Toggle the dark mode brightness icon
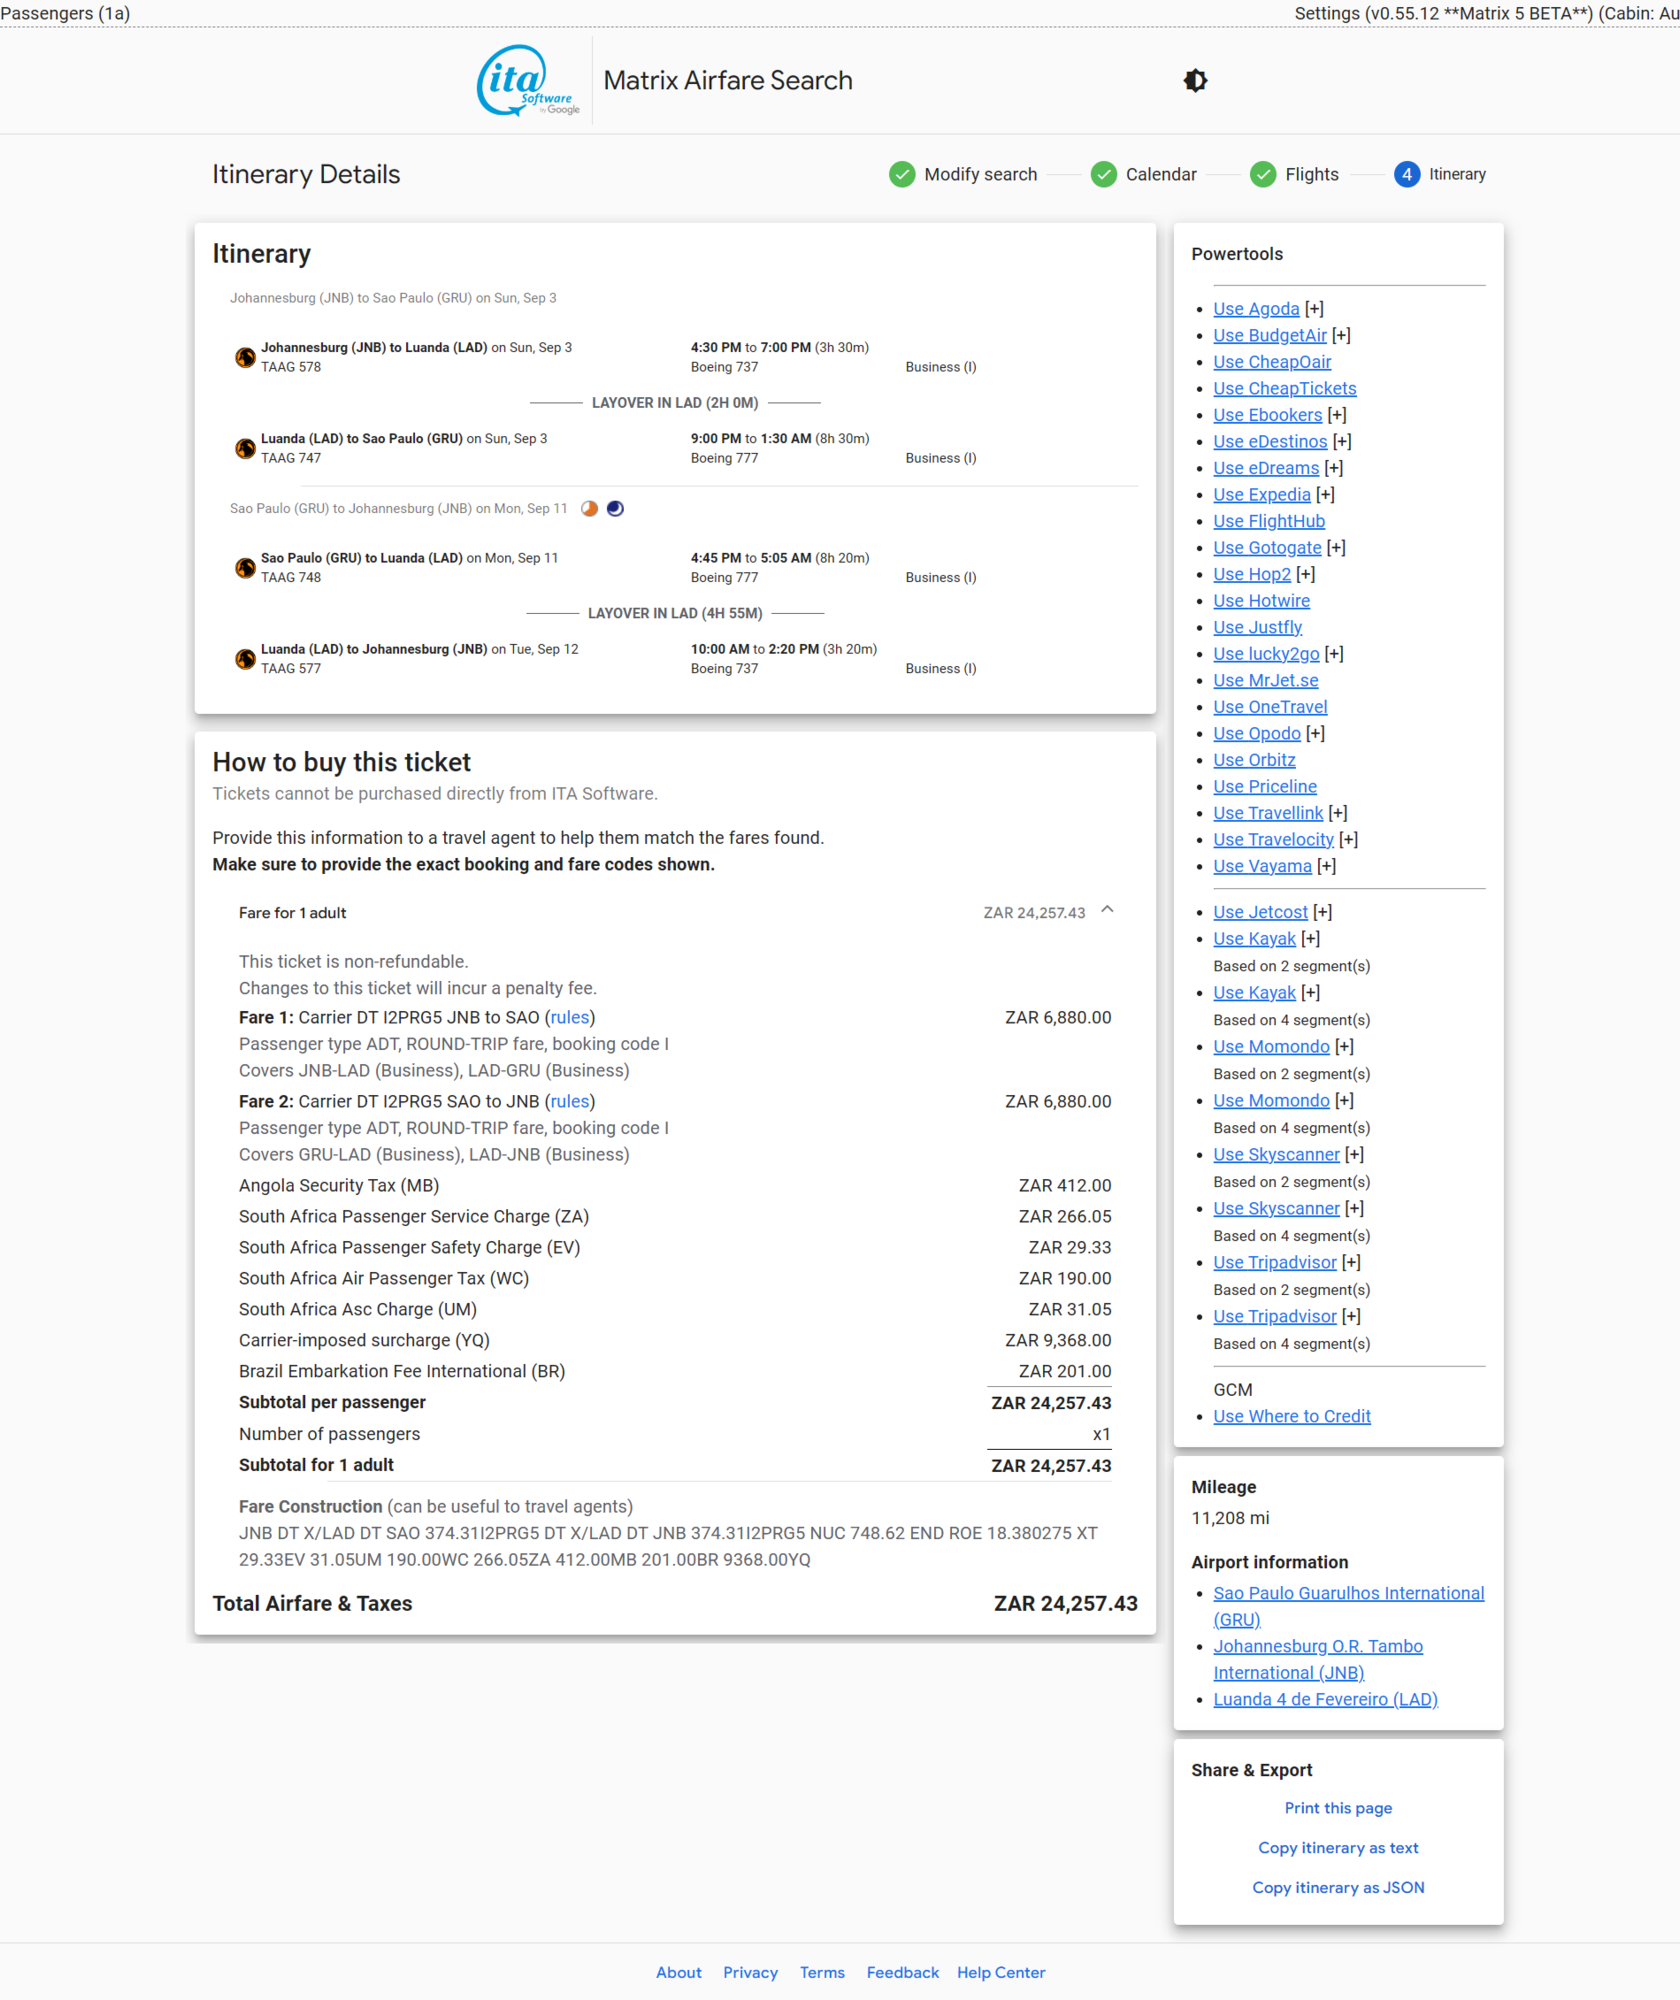Image resolution: width=1680 pixels, height=2000 pixels. pos(1195,81)
